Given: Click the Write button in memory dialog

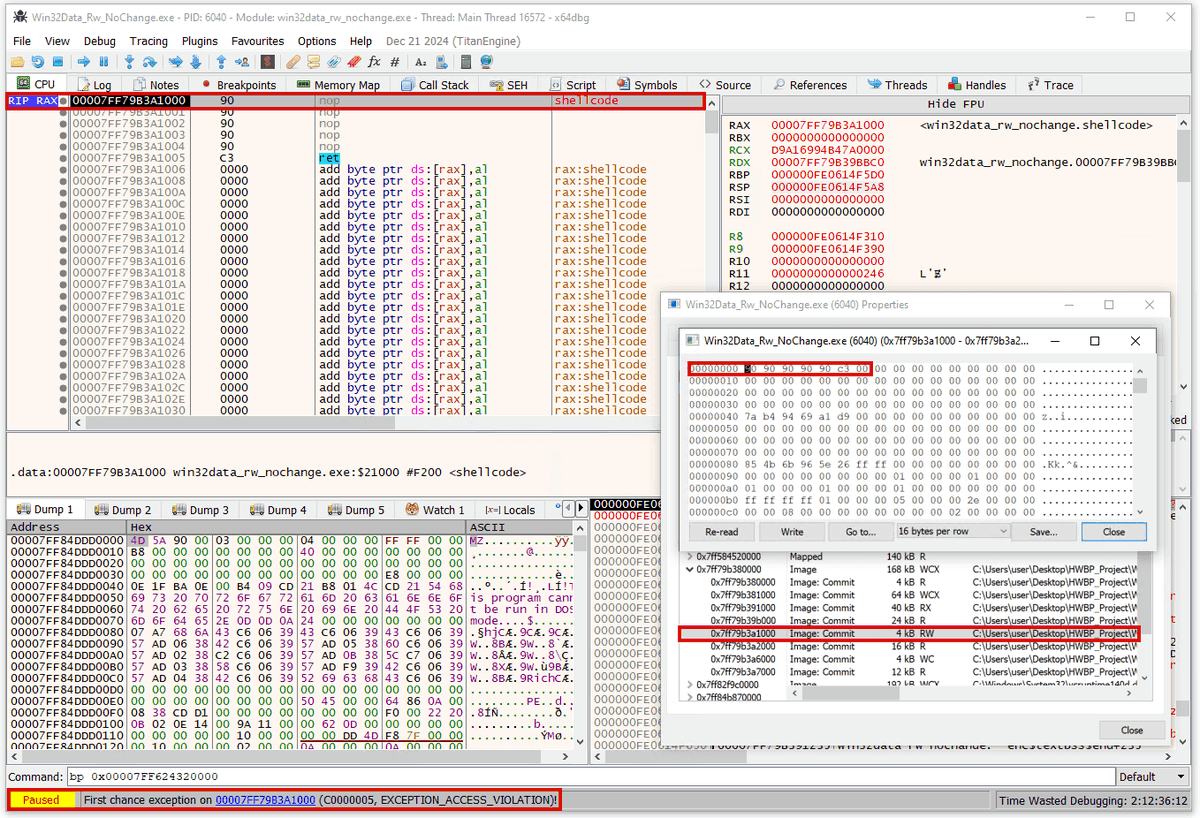Looking at the screenshot, I should (791, 531).
